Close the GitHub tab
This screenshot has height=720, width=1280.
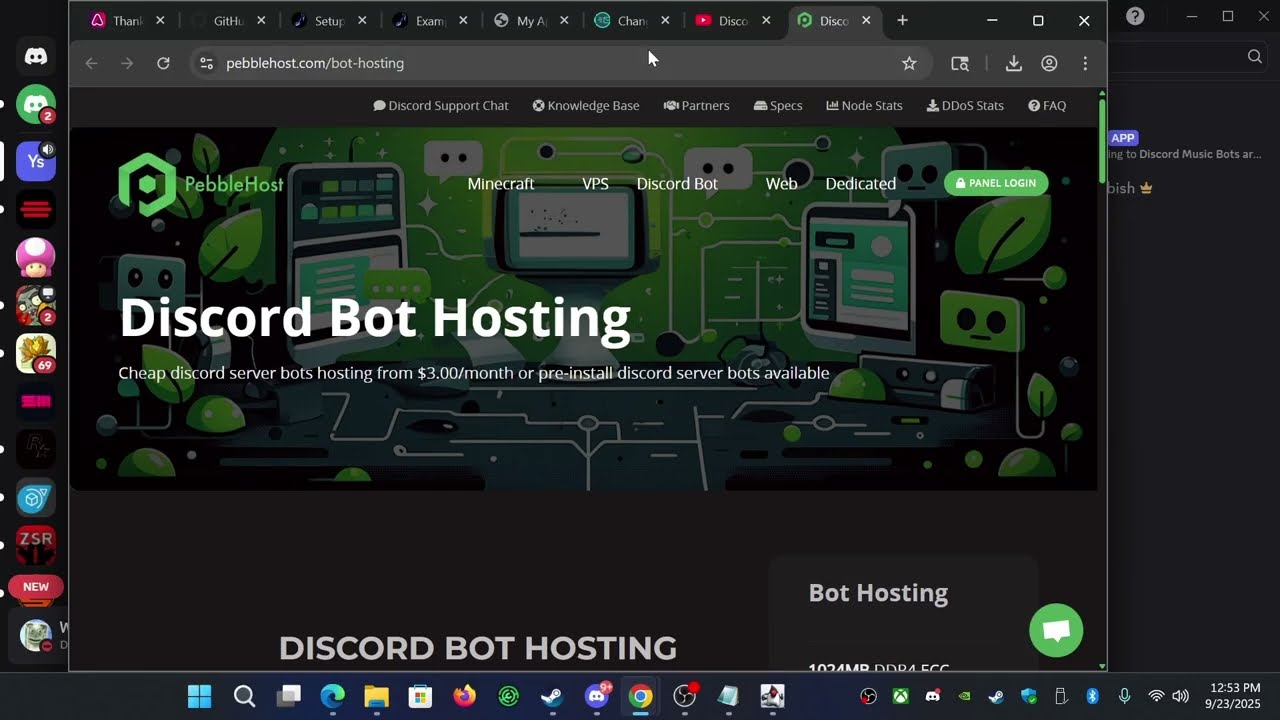(261, 20)
